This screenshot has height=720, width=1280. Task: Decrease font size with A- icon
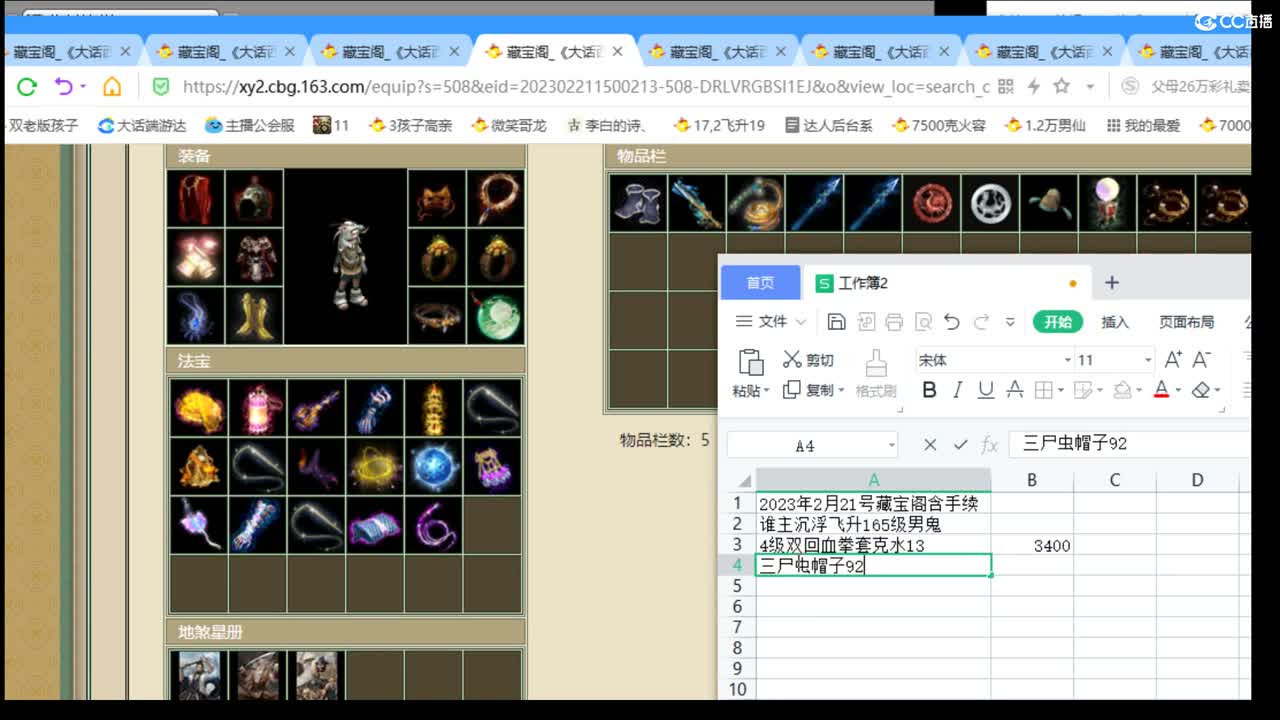[1202, 360]
